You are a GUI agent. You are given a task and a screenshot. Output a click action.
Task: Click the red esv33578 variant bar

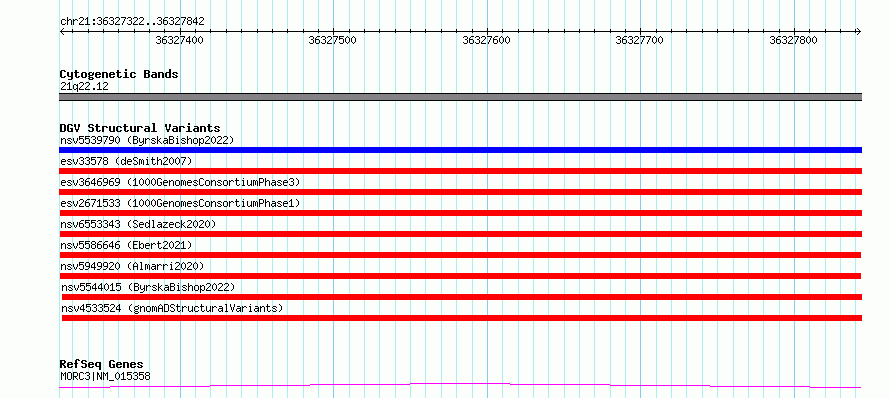point(460,171)
